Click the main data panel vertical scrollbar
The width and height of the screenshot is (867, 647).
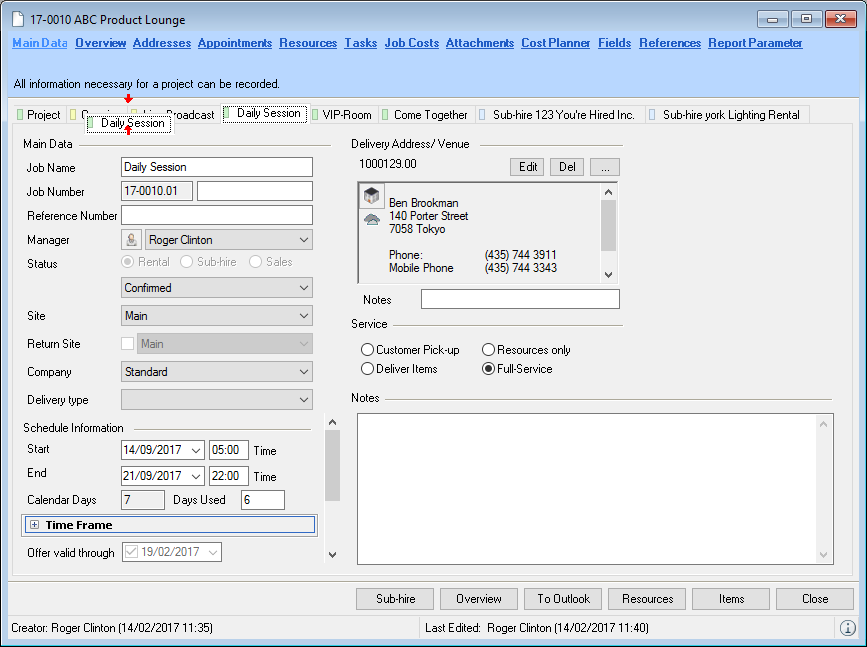click(x=333, y=465)
